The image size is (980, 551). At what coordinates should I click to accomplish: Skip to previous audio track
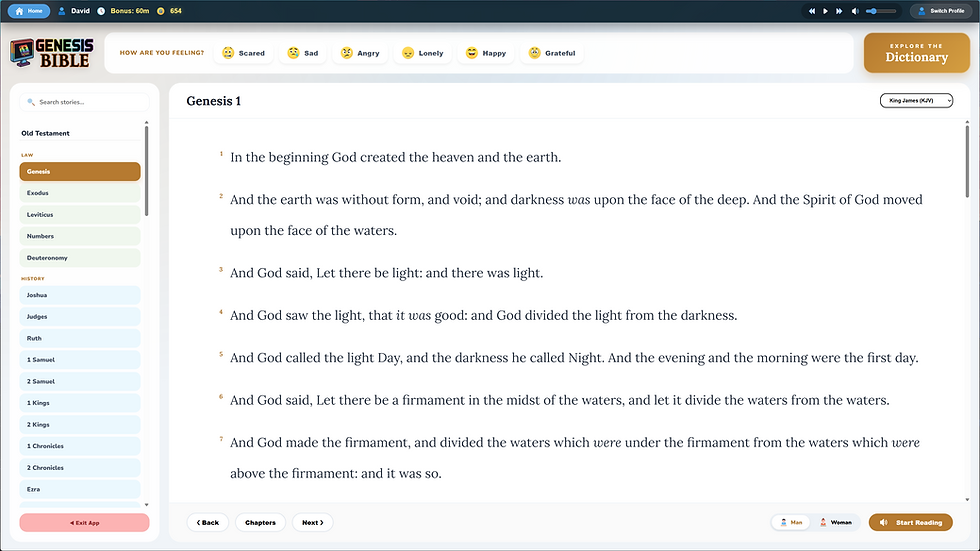click(811, 11)
